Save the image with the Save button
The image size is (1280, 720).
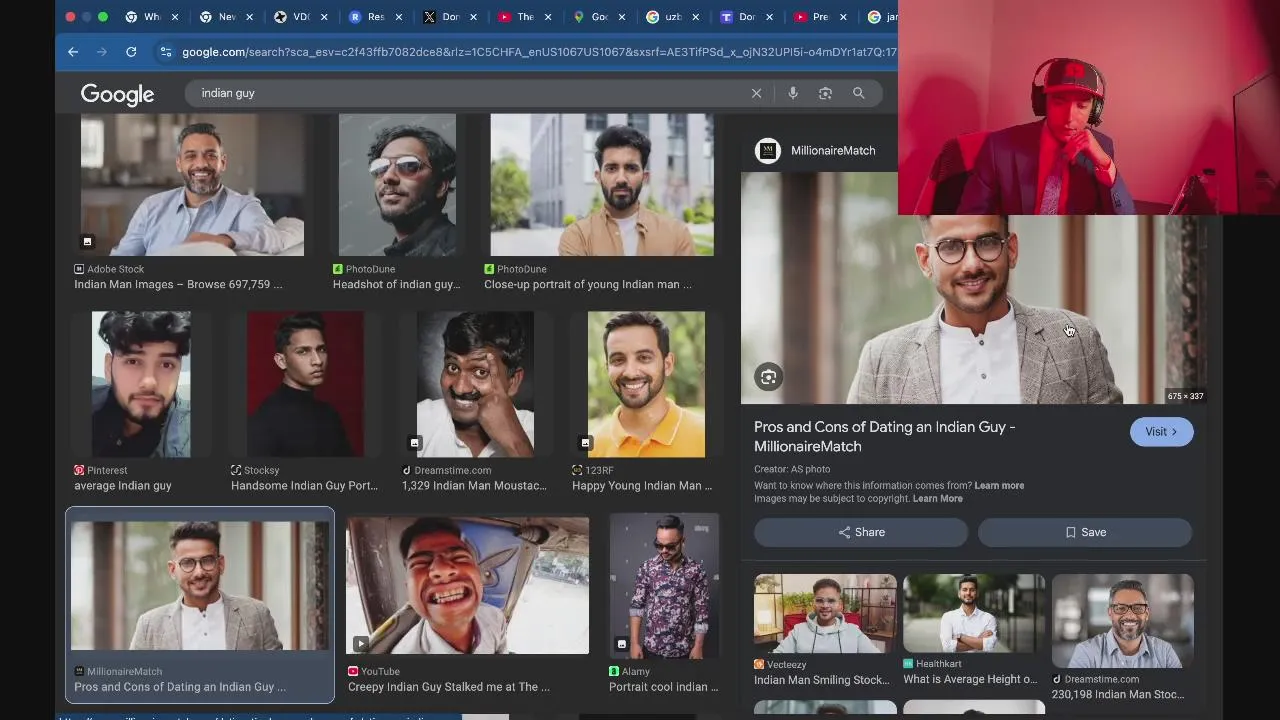click(x=1085, y=532)
